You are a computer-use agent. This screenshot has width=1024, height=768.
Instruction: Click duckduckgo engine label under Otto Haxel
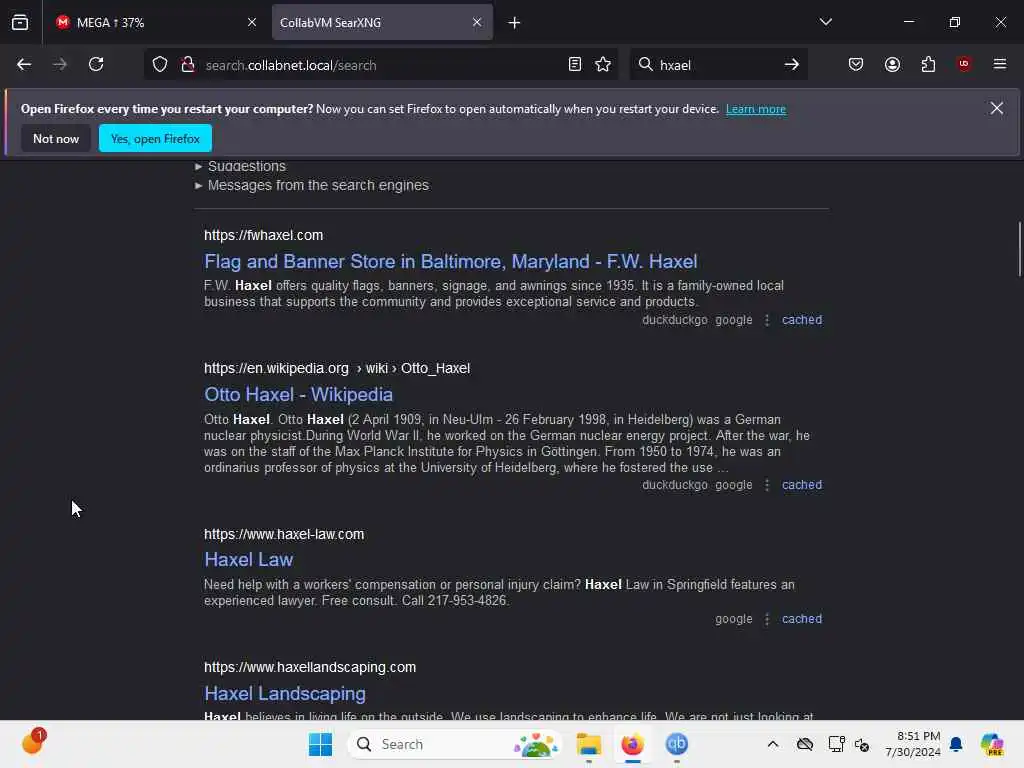pos(675,485)
